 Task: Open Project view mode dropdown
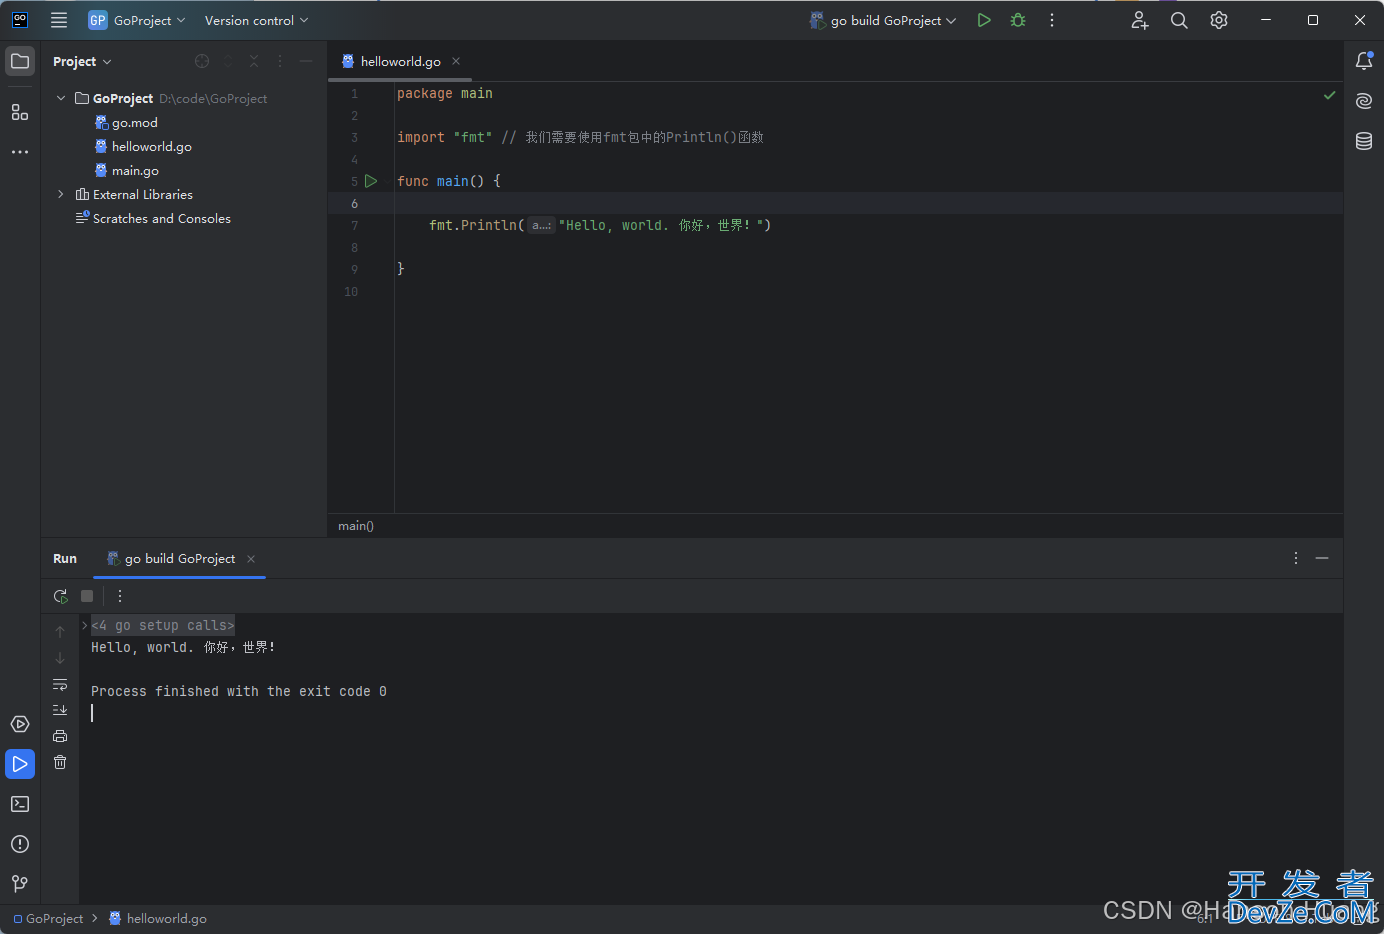pyautogui.click(x=82, y=61)
